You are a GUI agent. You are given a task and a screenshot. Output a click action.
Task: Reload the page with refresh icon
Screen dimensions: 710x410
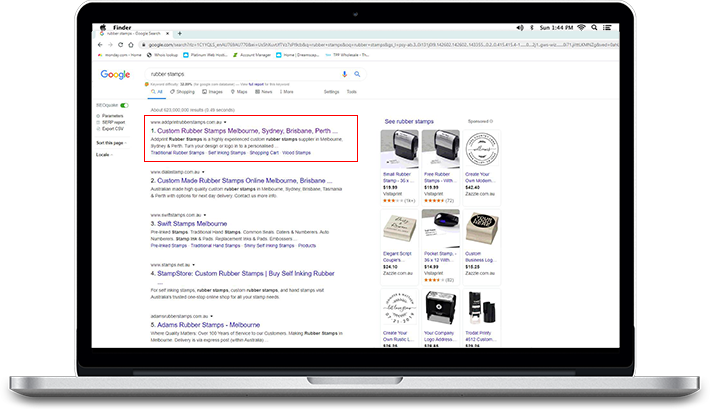(120, 45)
